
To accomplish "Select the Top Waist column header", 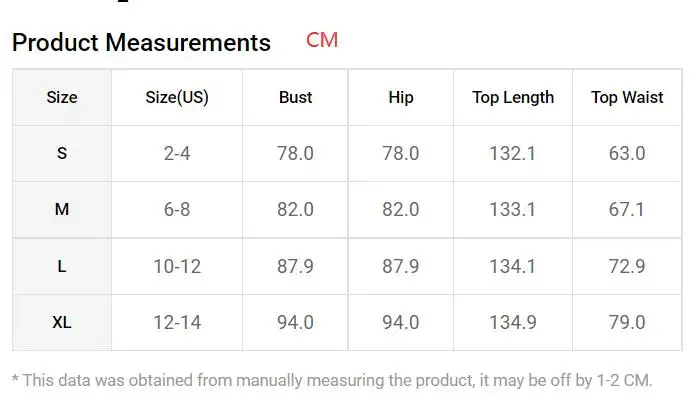I will point(627,97).
